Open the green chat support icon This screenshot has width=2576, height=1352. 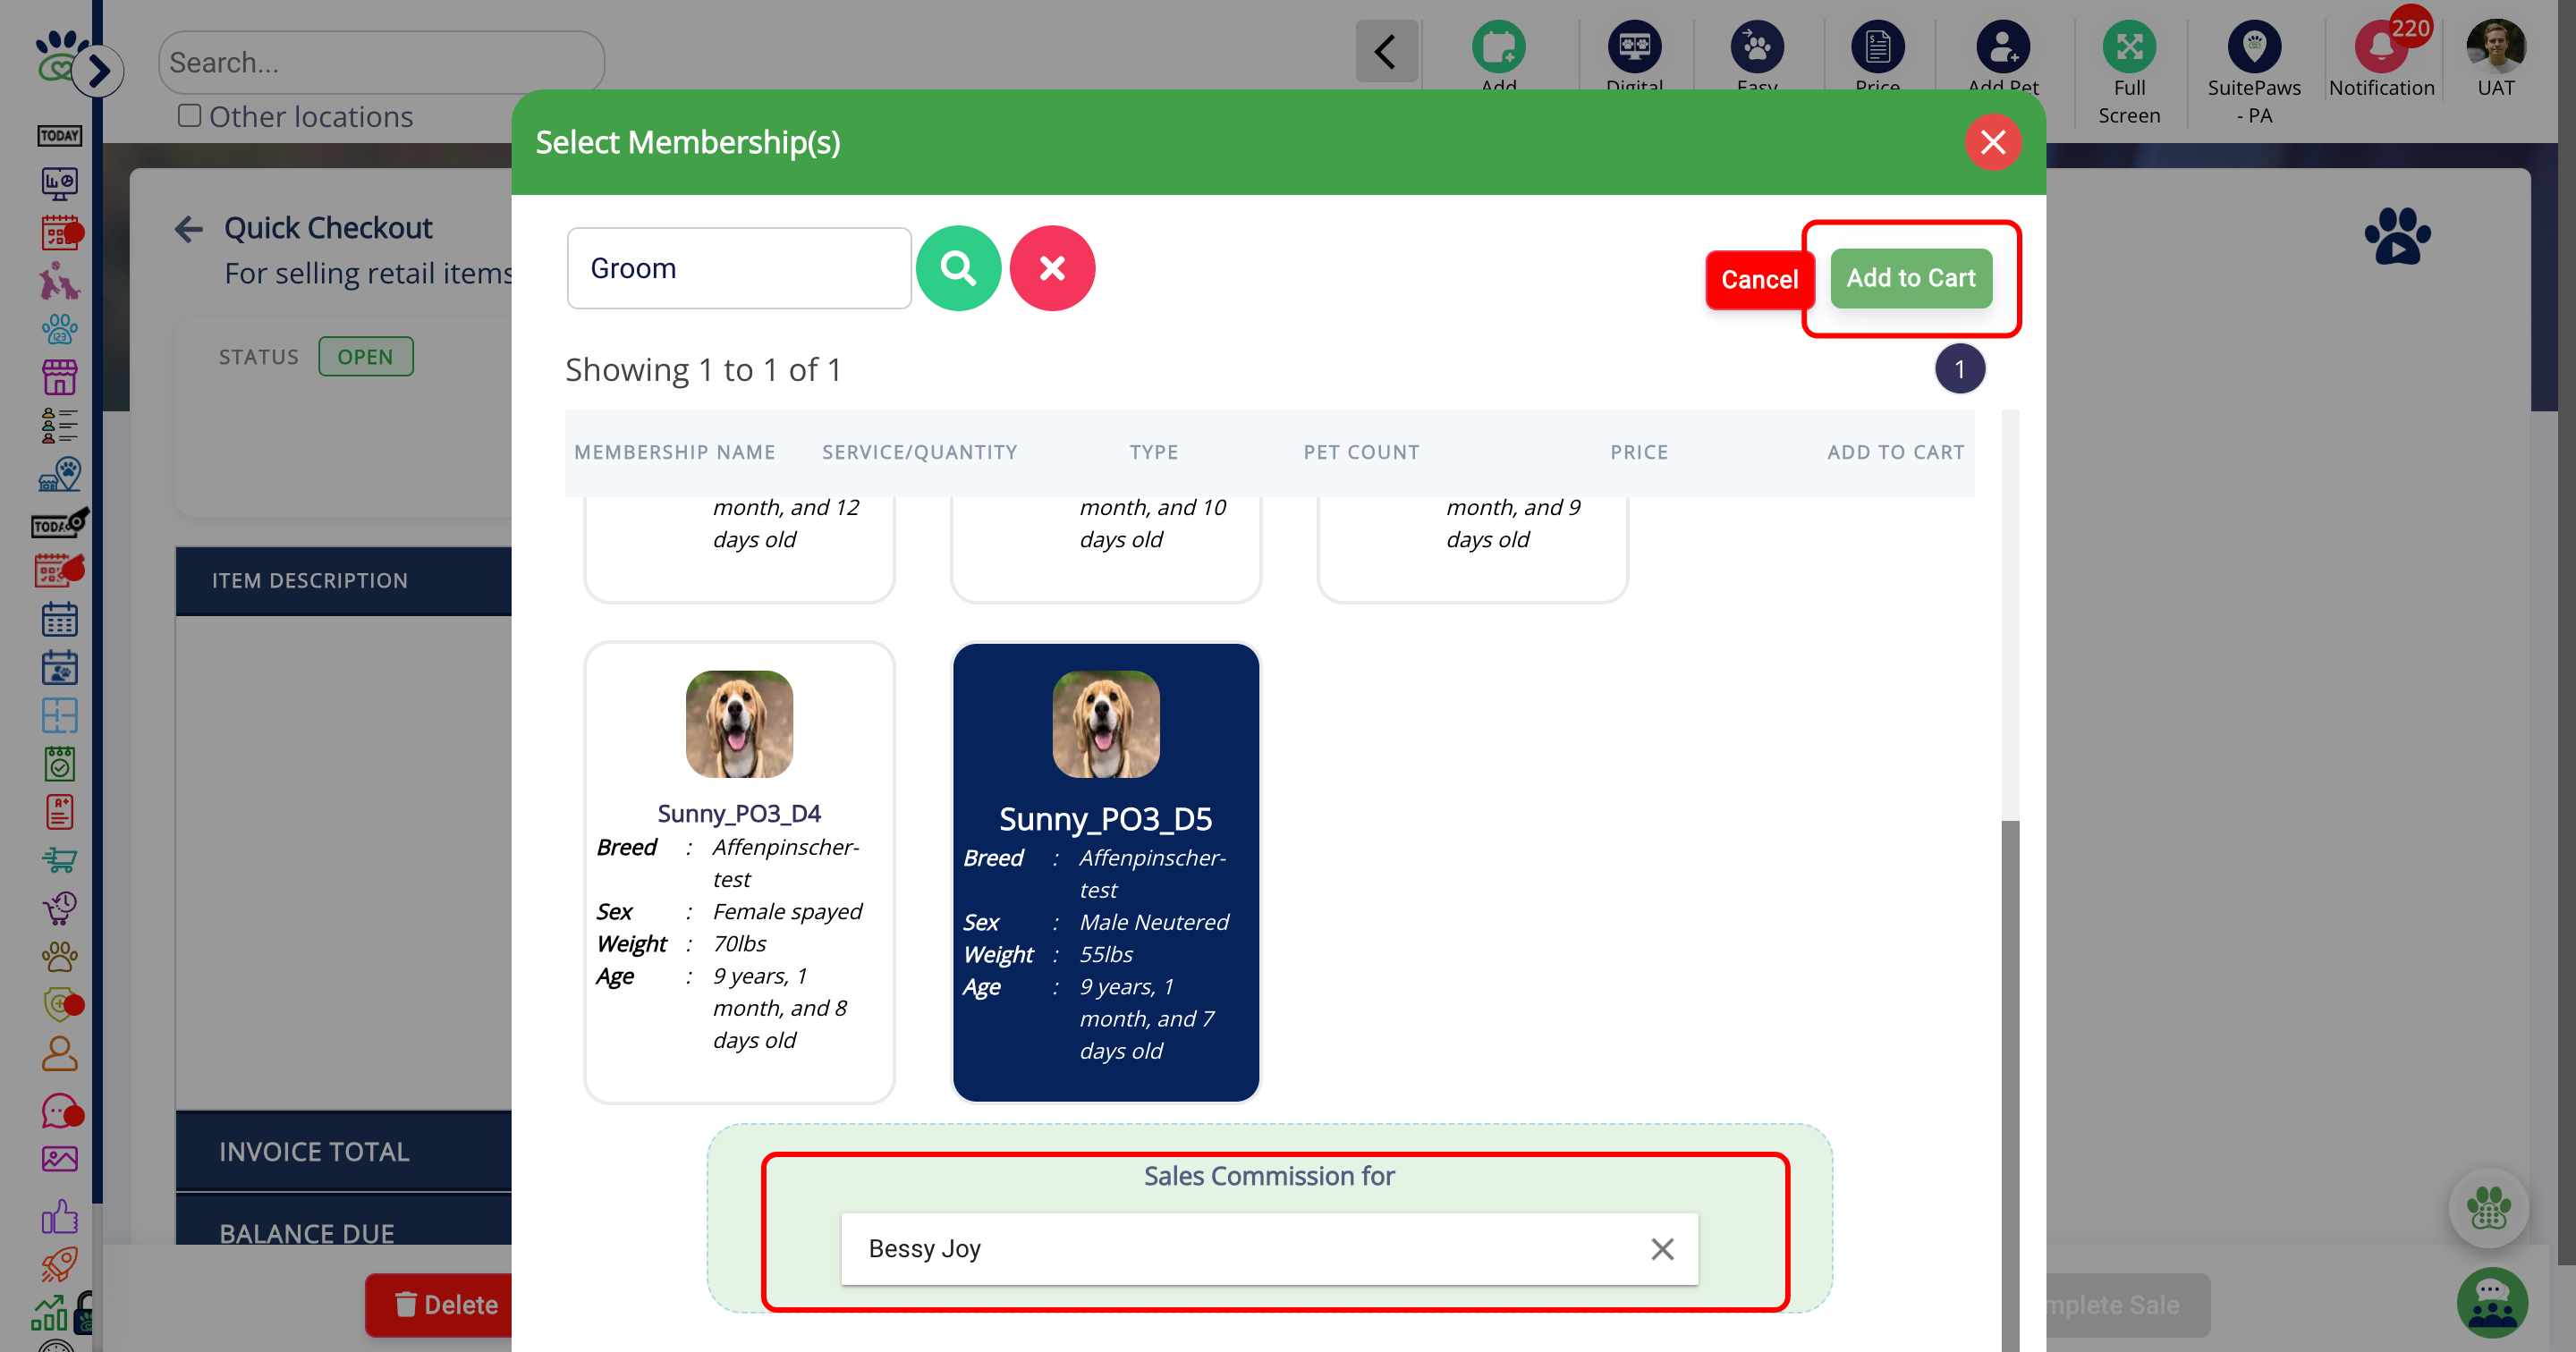click(x=2491, y=1302)
